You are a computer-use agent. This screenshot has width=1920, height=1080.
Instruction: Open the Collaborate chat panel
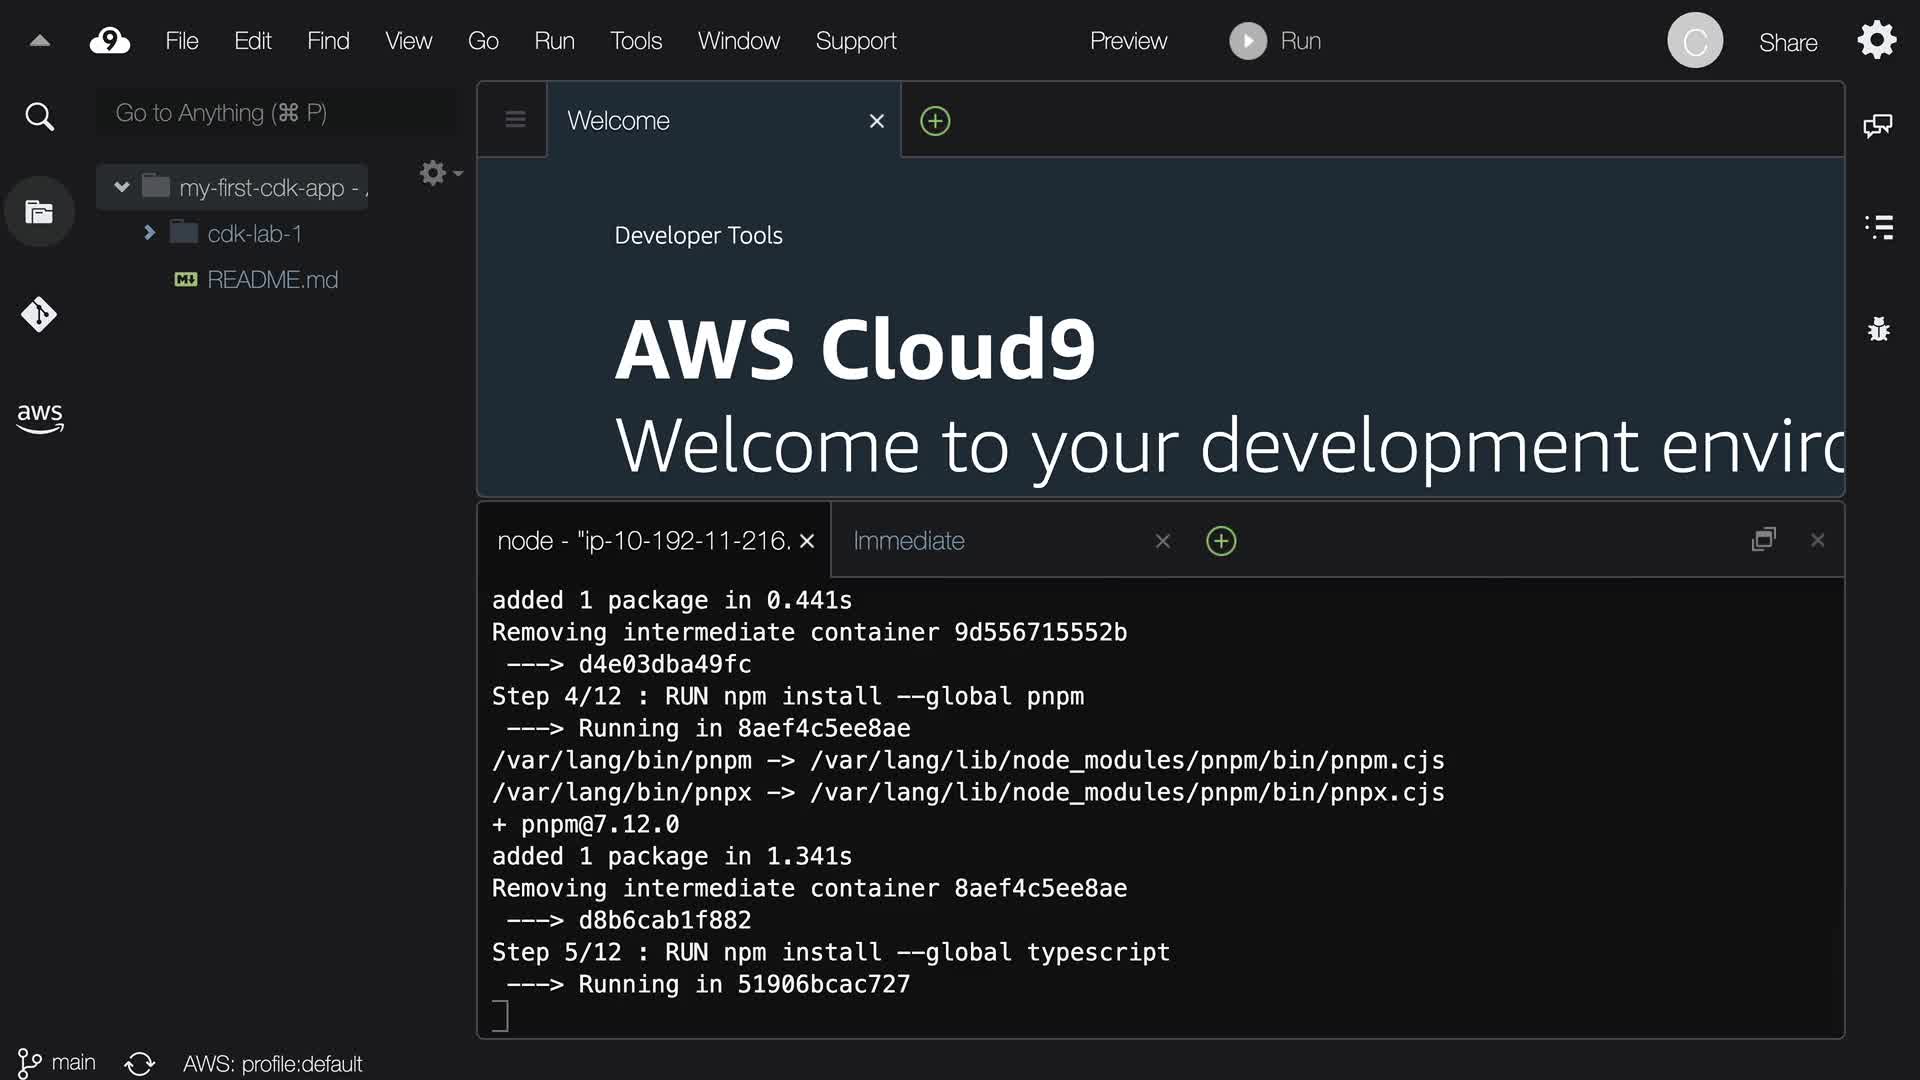click(x=1877, y=126)
